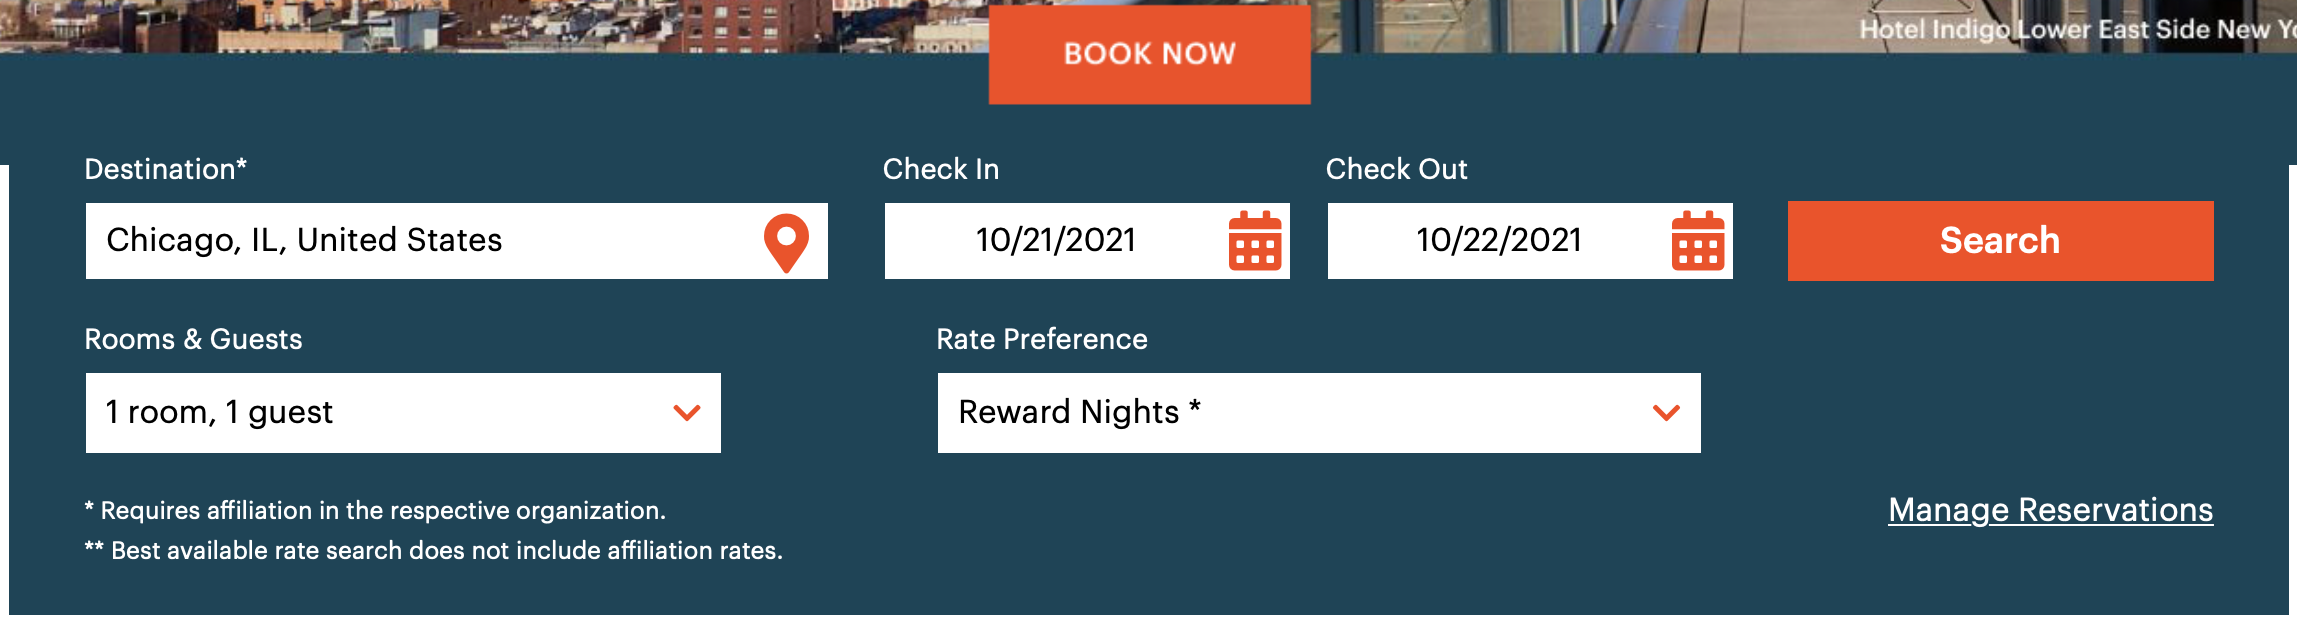Open the 'Reward Nights *' rate dropdown
The height and width of the screenshot is (621, 2297).
pos(1319,413)
